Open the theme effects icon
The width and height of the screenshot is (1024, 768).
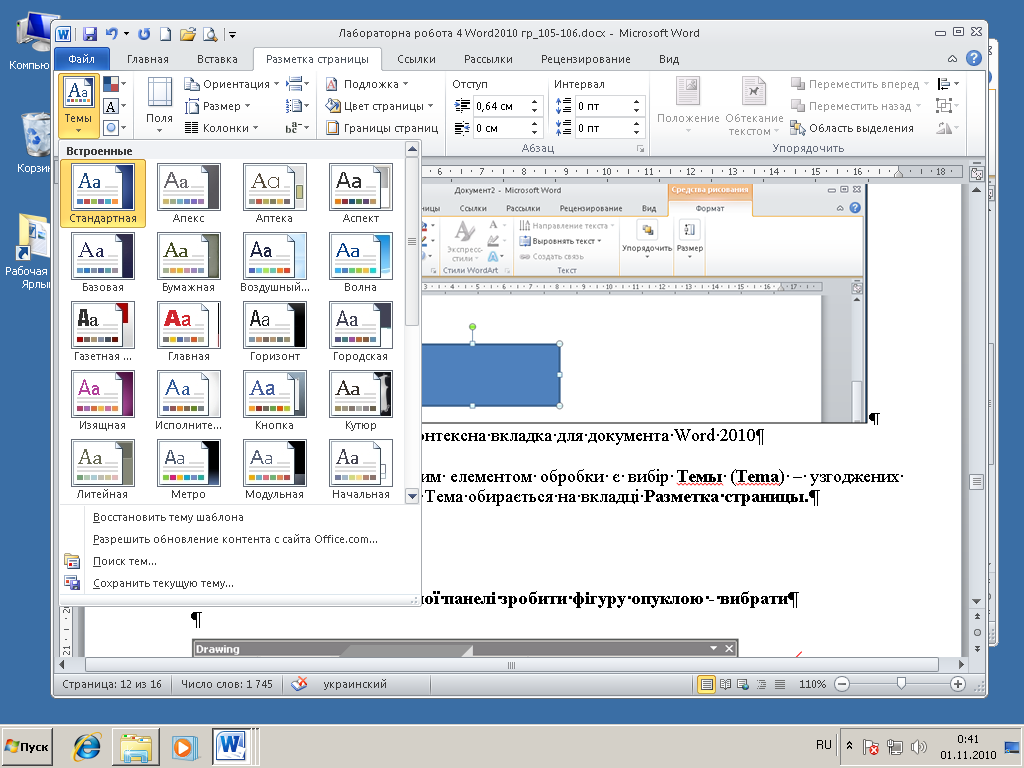(114, 128)
